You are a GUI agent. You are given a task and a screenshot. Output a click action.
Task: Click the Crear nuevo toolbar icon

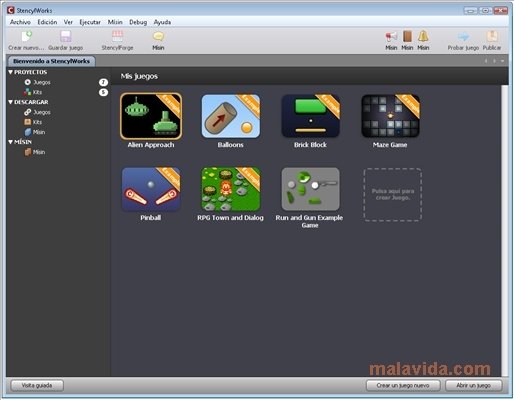pyautogui.click(x=26, y=36)
